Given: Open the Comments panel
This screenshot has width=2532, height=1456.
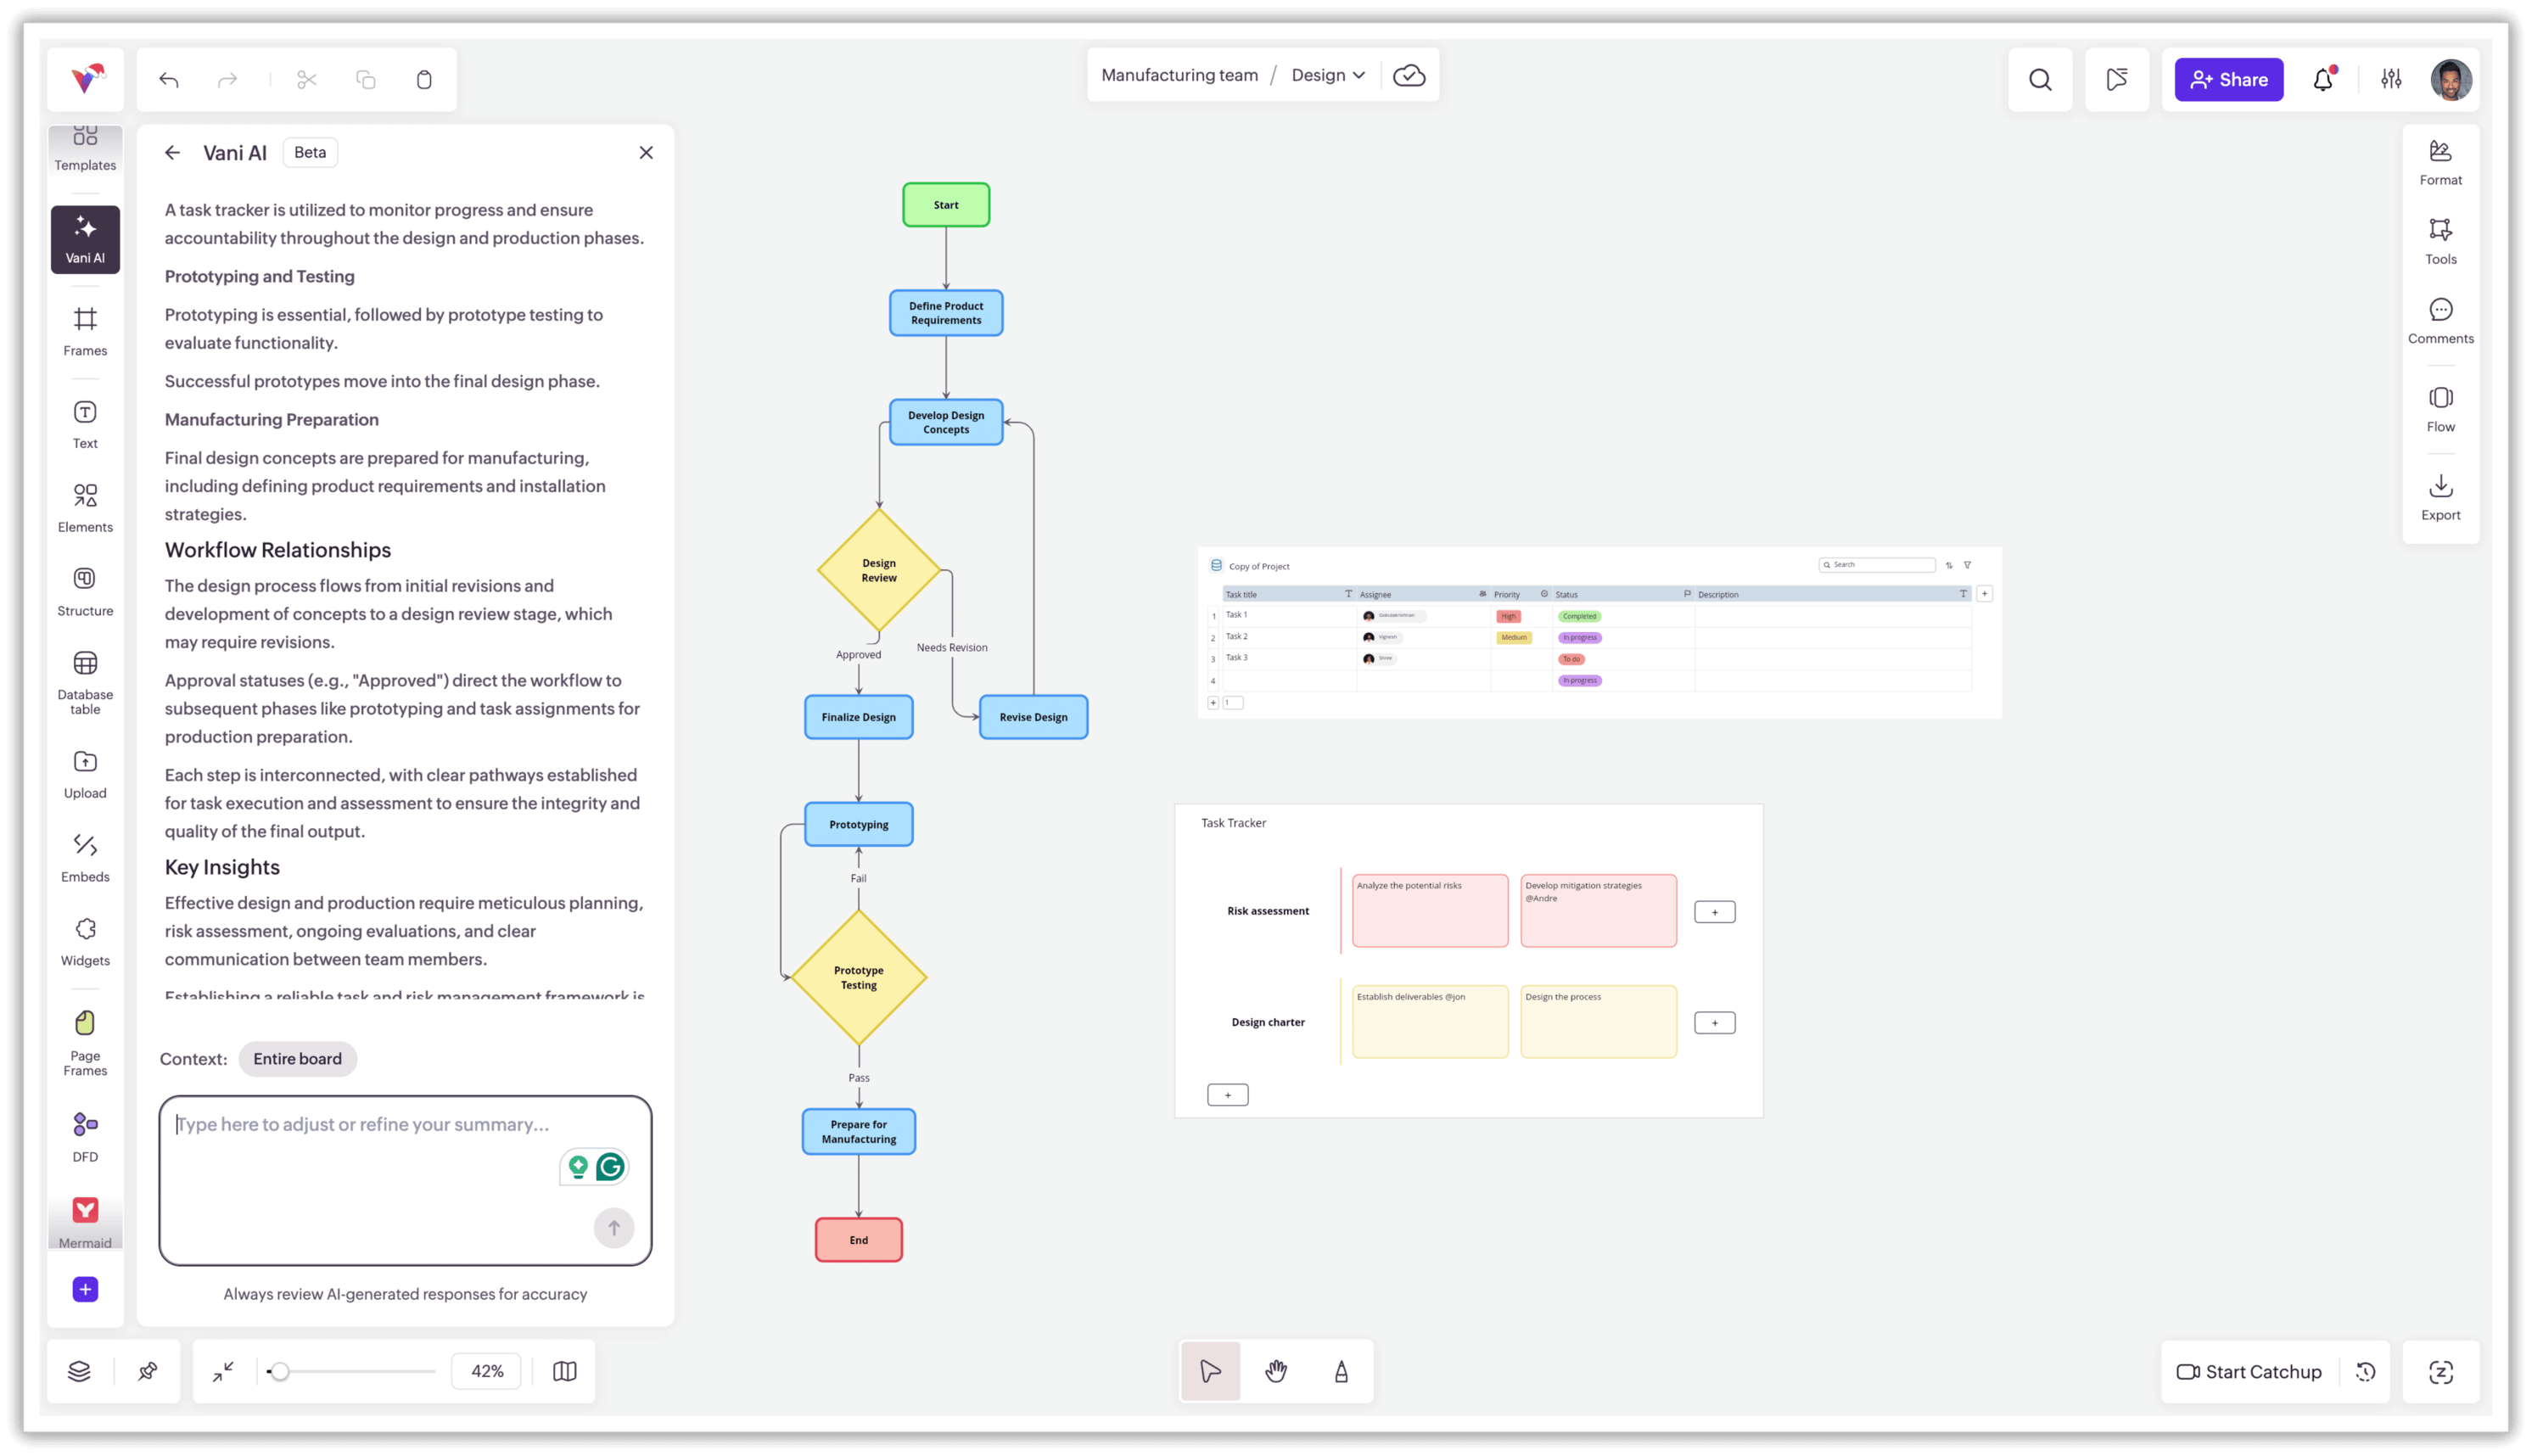Looking at the screenshot, I should 2440,321.
